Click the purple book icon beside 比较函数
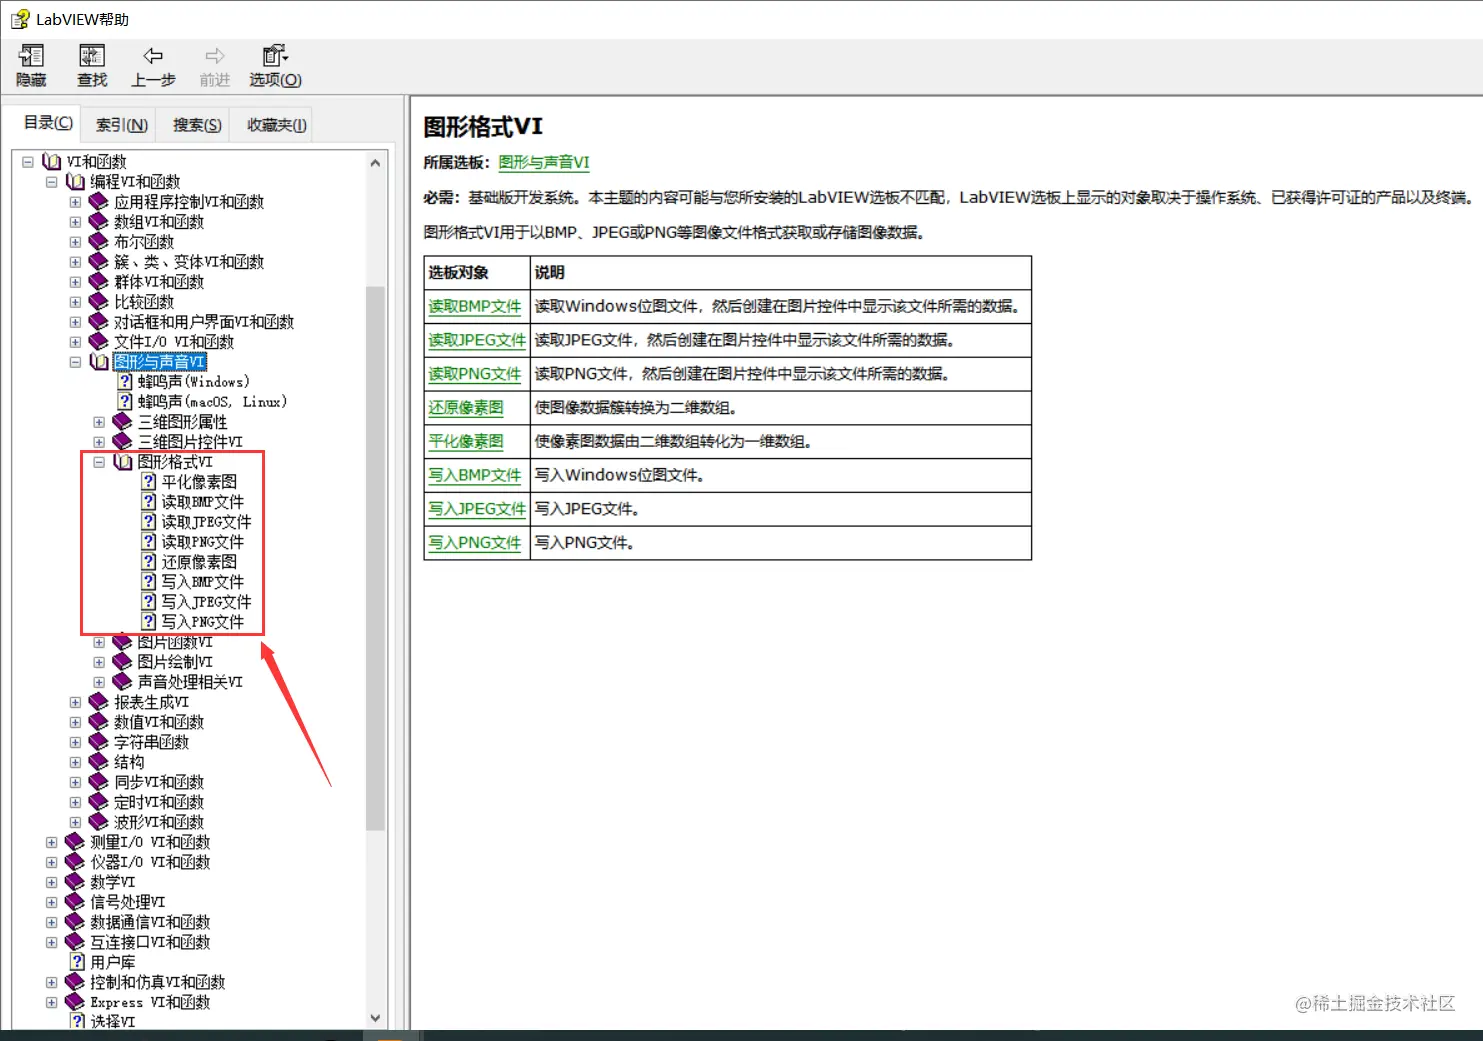This screenshot has height=1041, width=1483. 99,301
